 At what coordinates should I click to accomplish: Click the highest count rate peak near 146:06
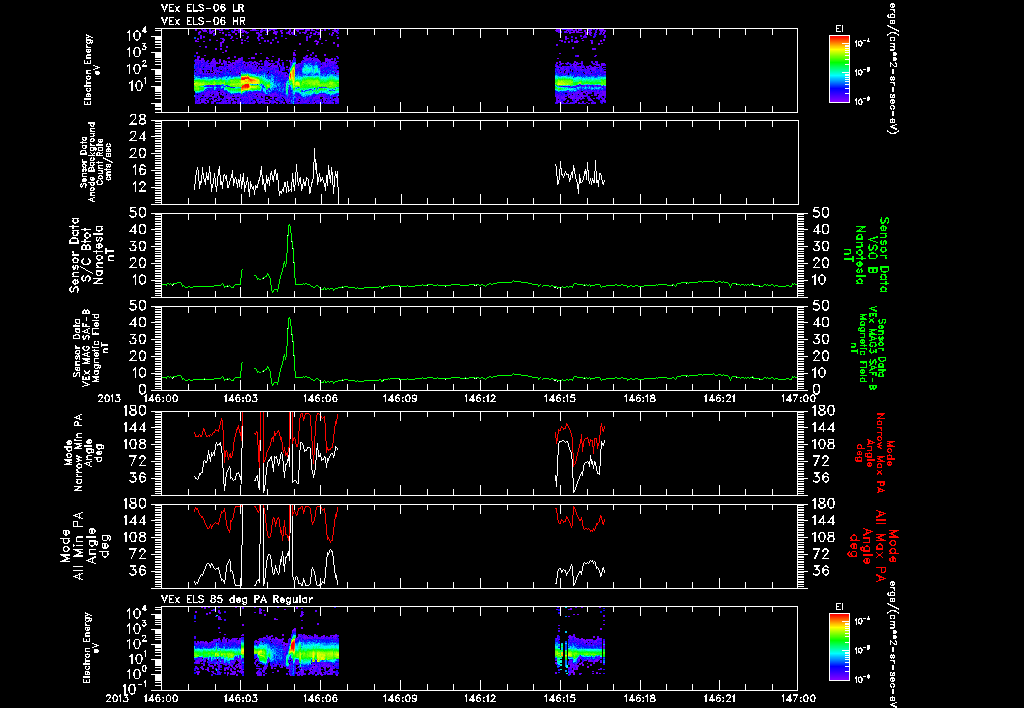tap(315, 150)
